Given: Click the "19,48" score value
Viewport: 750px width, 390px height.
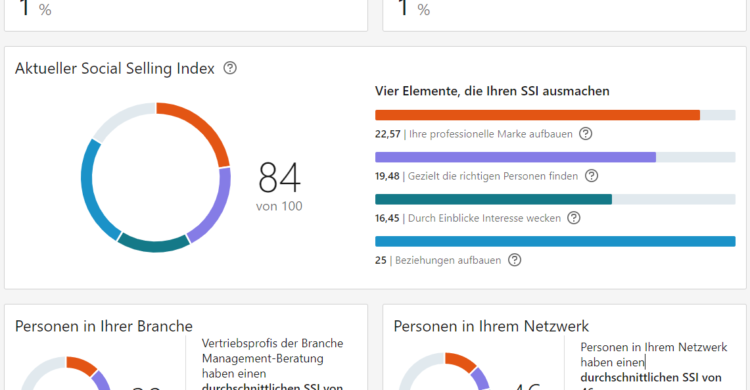Looking at the screenshot, I should tap(387, 176).
